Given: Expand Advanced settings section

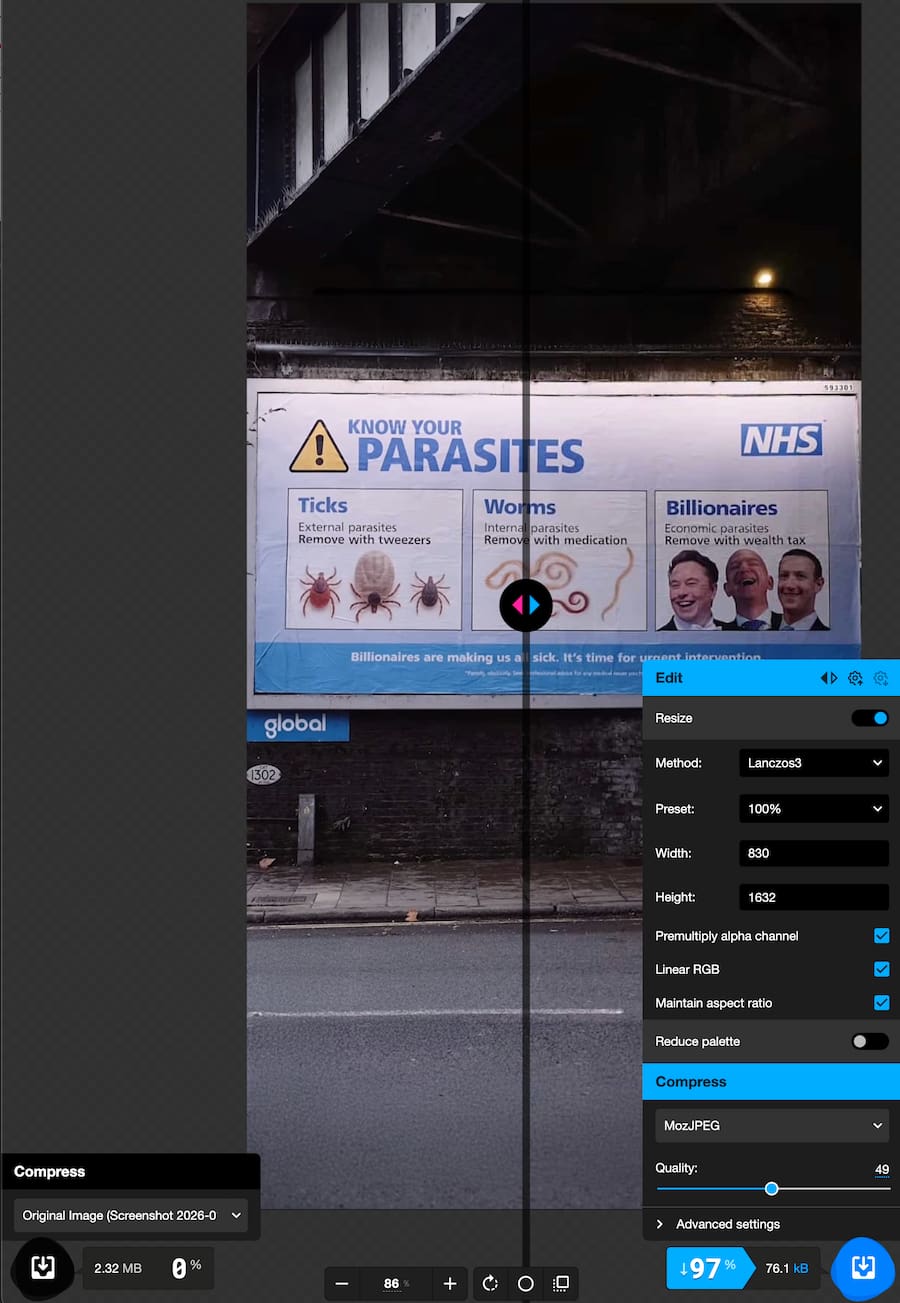Looking at the screenshot, I should pos(727,1224).
